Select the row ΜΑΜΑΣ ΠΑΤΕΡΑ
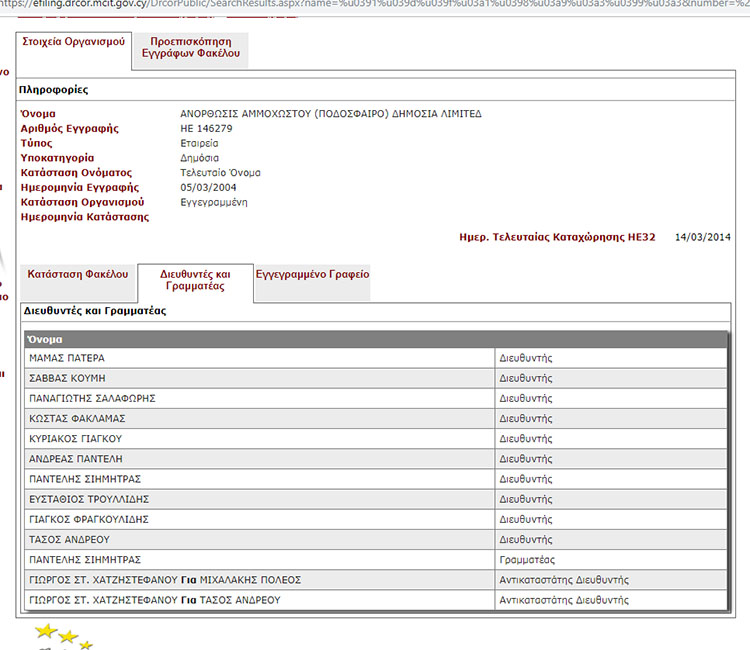750x650 pixels. click(375, 358)
